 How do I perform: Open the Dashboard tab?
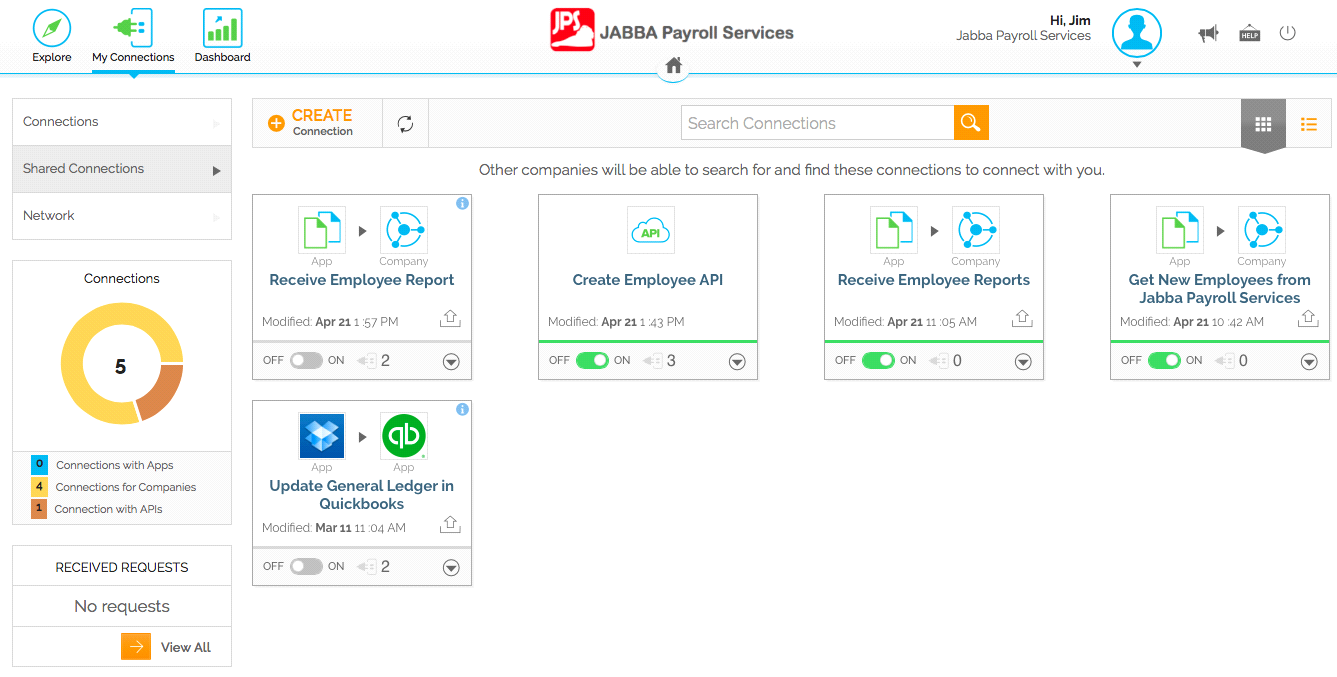coord(222,36)
